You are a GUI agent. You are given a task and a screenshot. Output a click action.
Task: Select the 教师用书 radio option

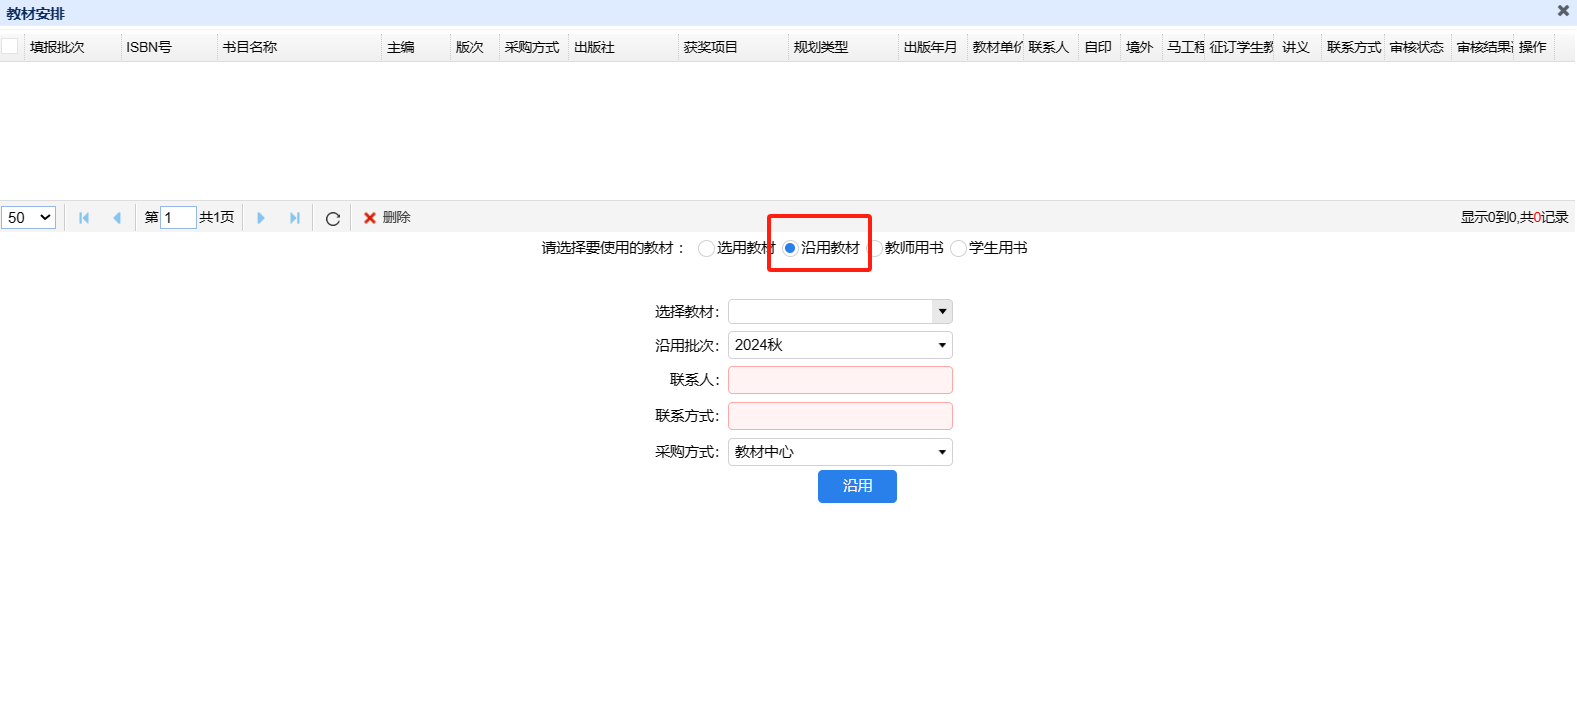pos(875,249)
